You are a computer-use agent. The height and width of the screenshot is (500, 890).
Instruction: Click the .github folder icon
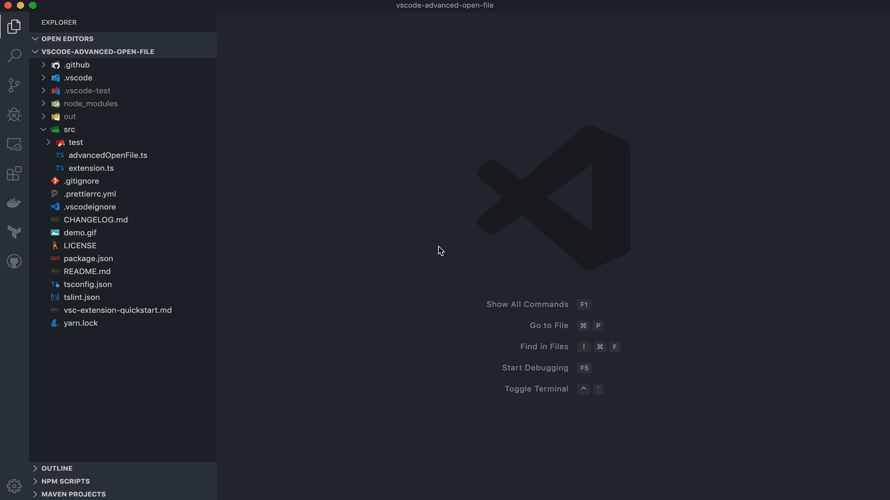click(x=56, y=65)
